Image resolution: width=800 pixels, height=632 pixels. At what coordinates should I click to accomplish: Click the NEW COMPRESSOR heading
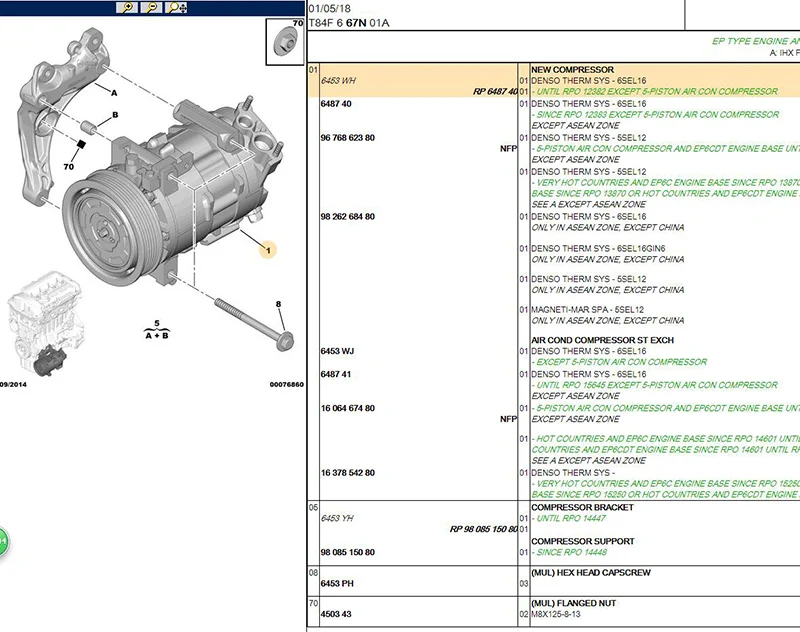tap(572, 70)
